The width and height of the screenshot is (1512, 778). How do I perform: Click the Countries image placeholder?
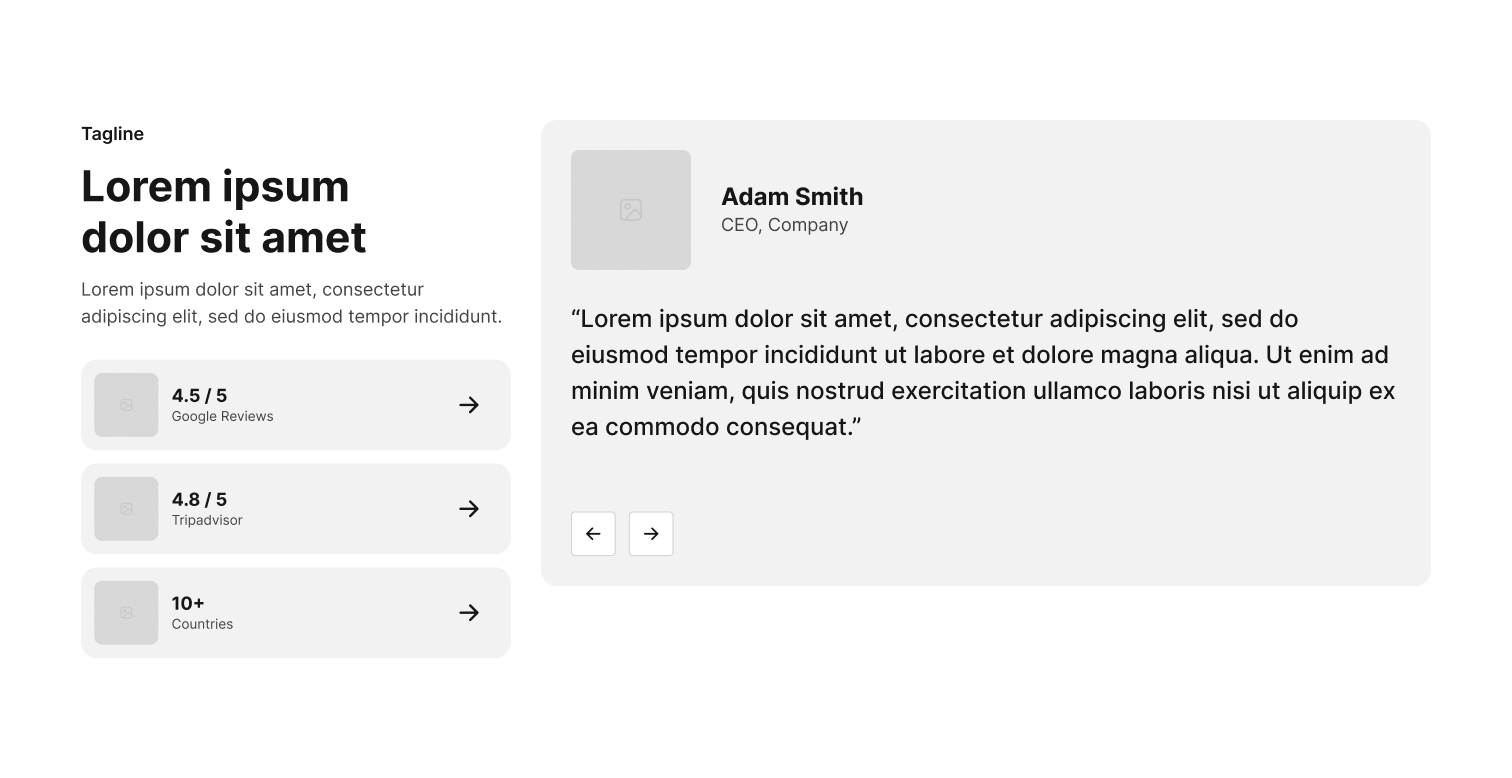click(x=126, y=613)
